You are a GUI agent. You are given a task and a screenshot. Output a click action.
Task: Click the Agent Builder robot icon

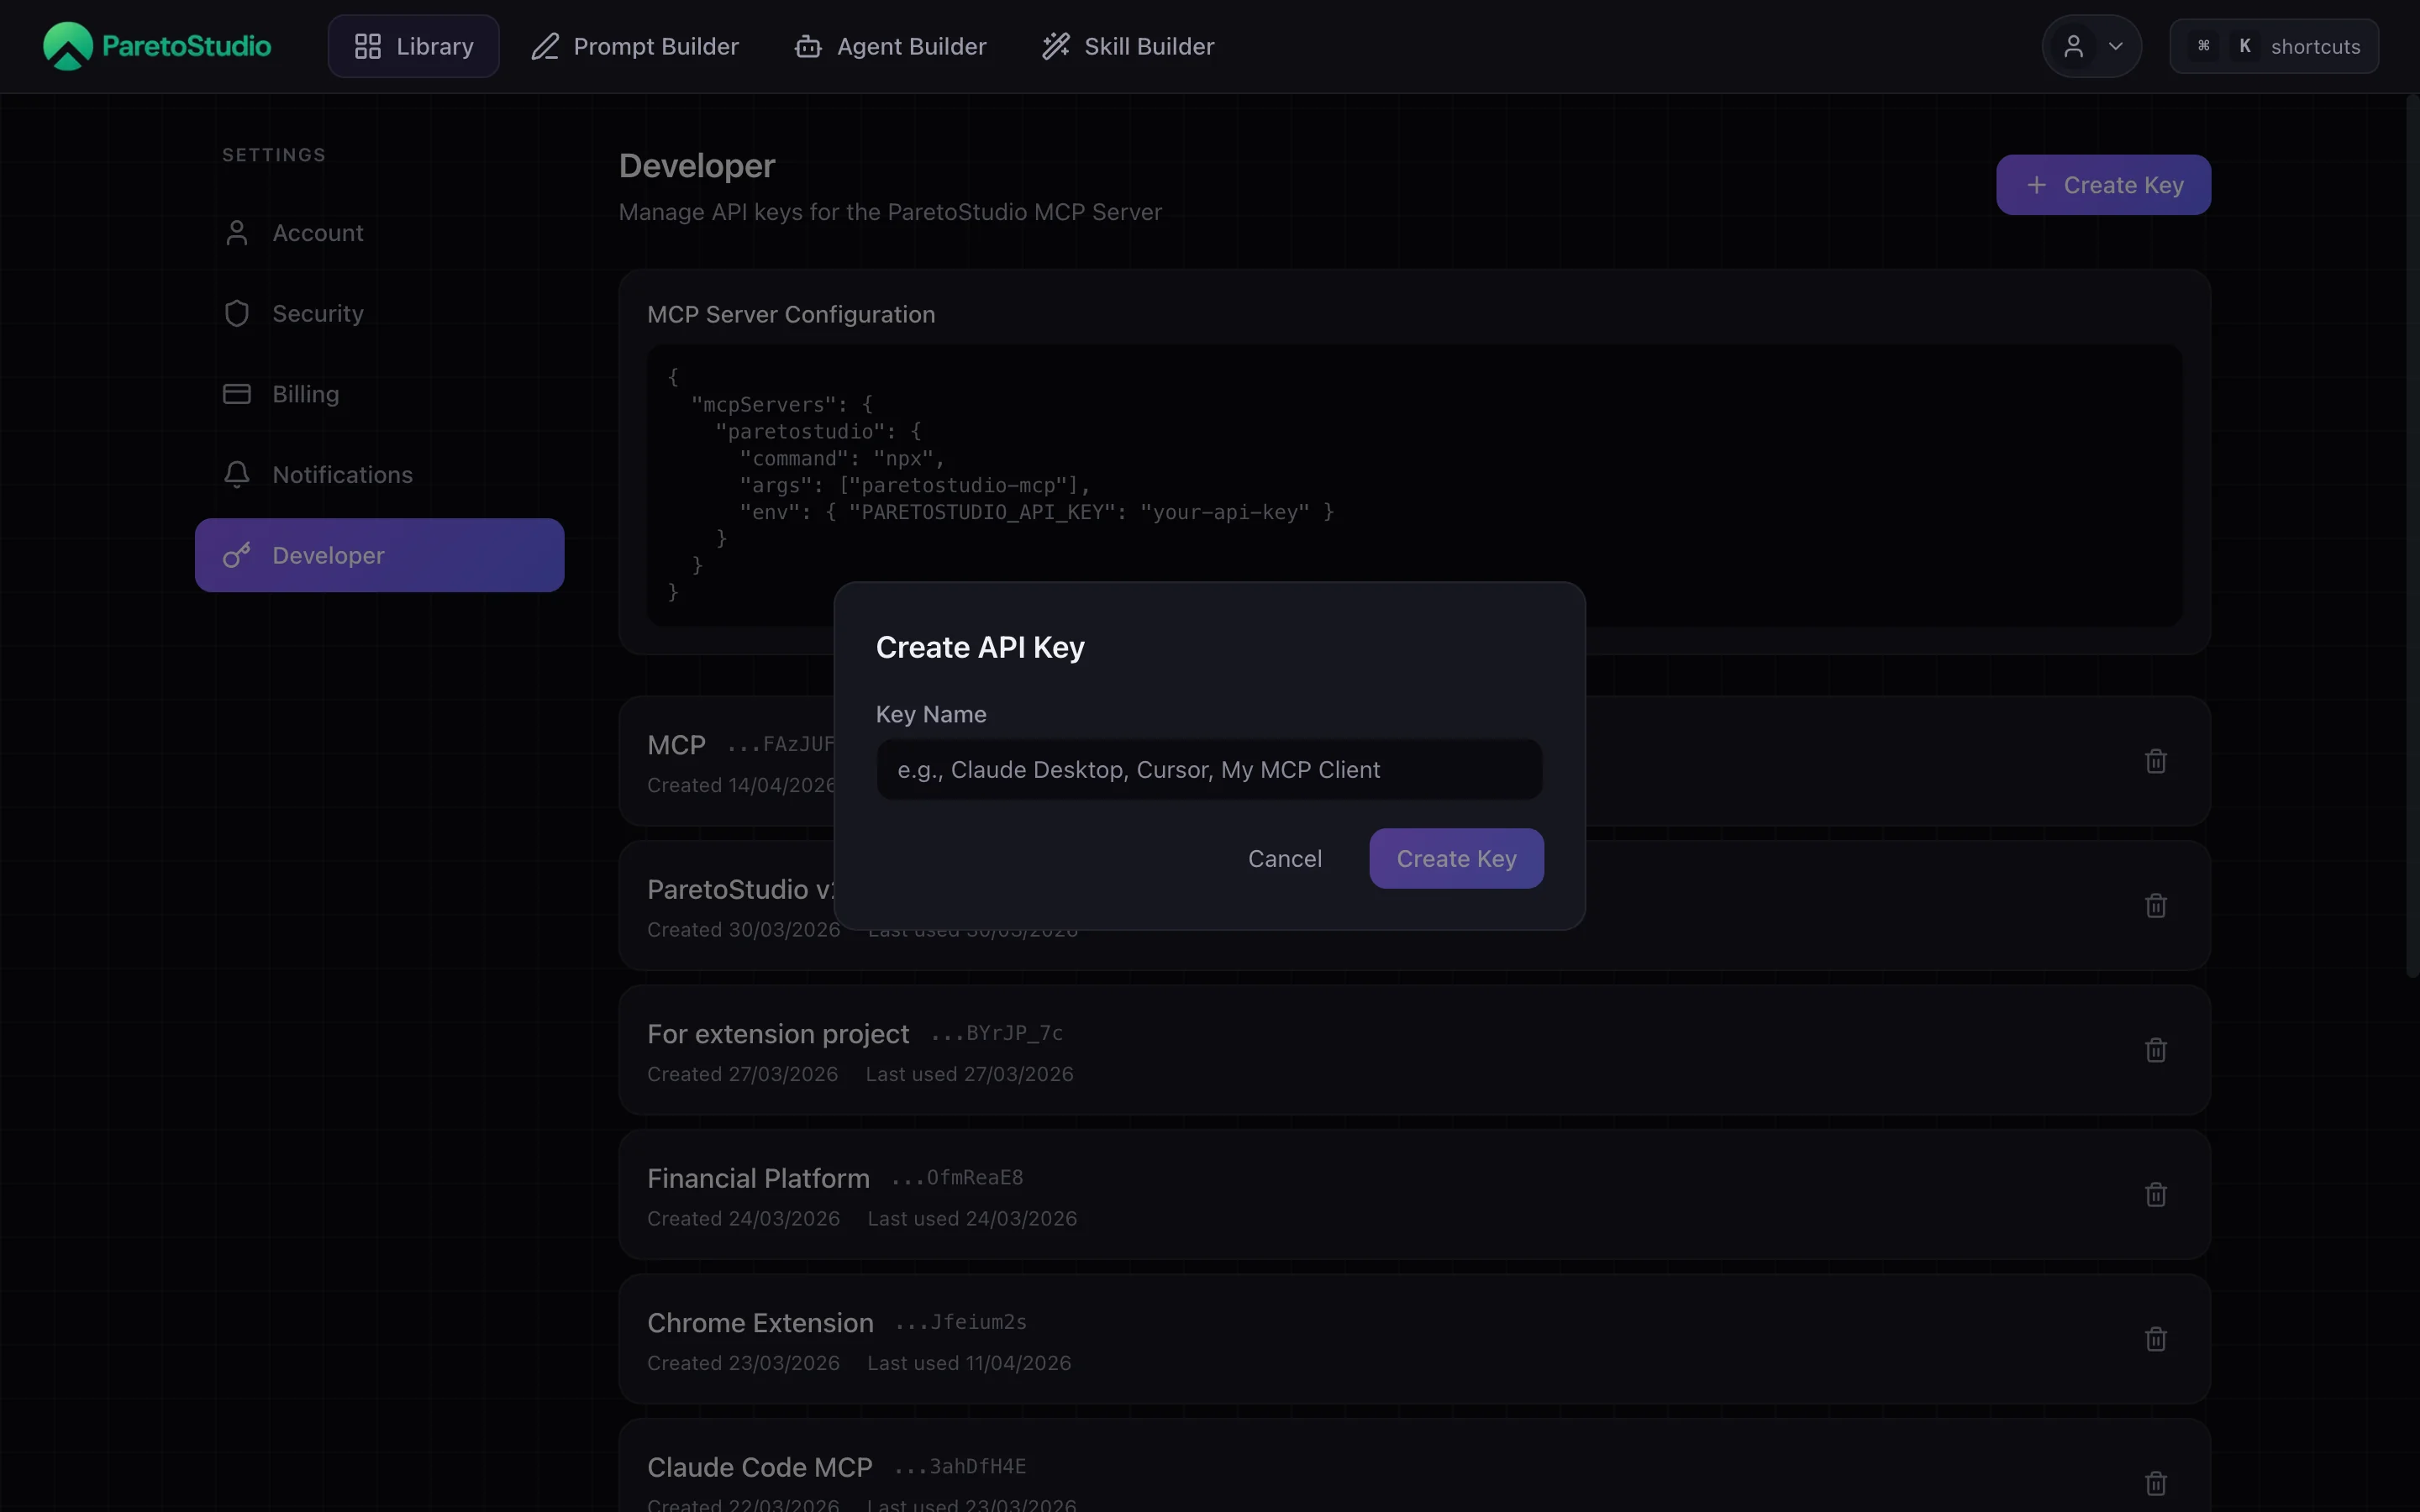[x=808, y=46]
